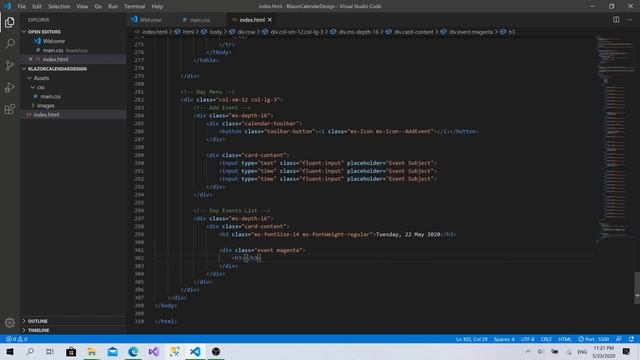This screenshot has height=360, width=640.
Task: Open File Explorer from the taskbar
Action: [x=92, y=351]
